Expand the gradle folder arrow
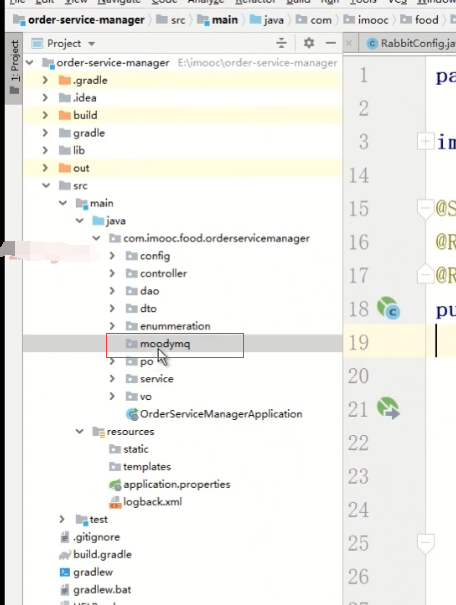This screenshot has width=456, height=605. [45, 132]
